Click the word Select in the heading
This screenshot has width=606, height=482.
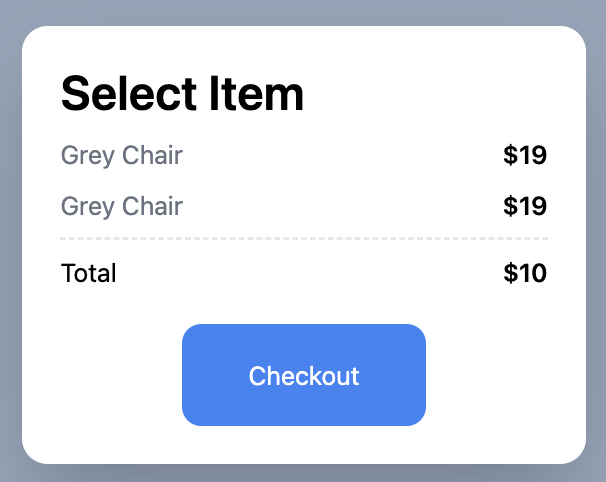[129, 94]
